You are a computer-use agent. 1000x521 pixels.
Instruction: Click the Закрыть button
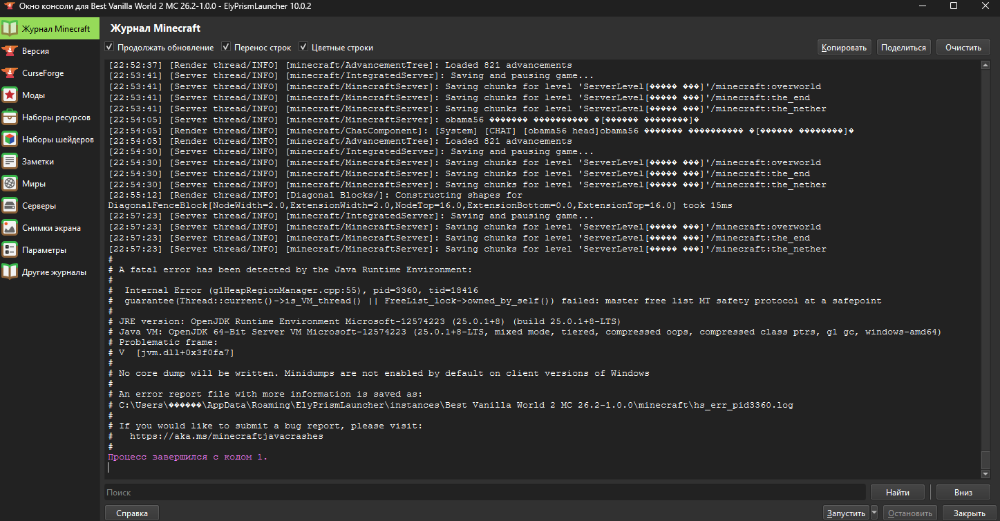(x=969, y=513)
